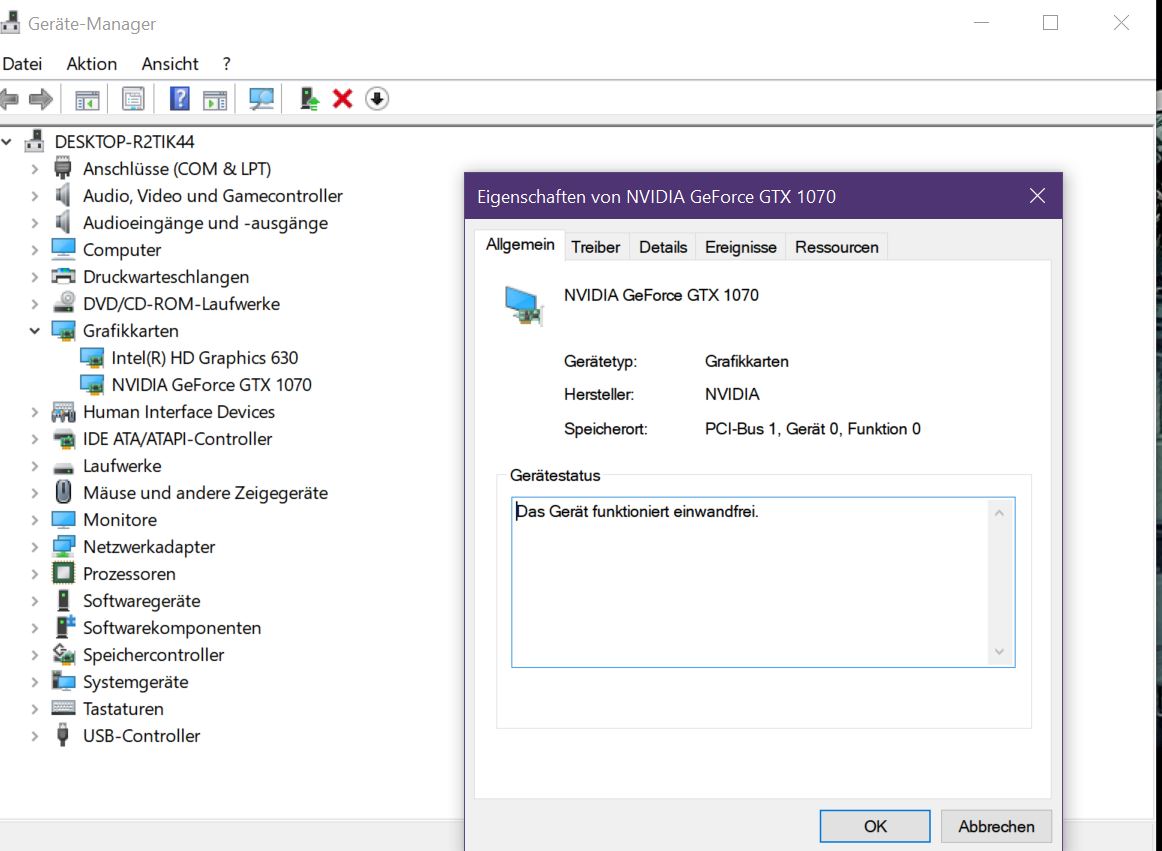Click the toolbar Back arrow icon
Viewport: 1162px width, 851px height.
click(9, 99)
